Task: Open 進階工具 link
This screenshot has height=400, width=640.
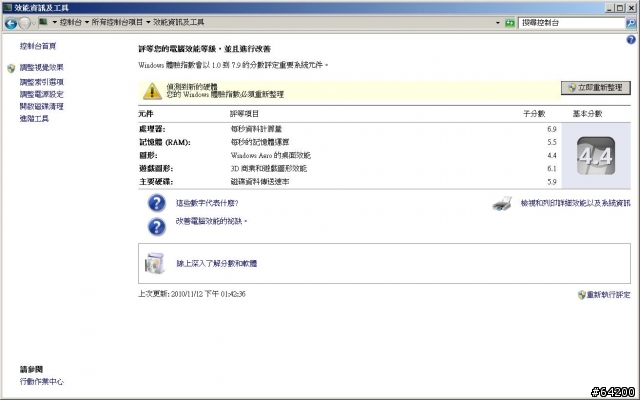Action: 34,119
